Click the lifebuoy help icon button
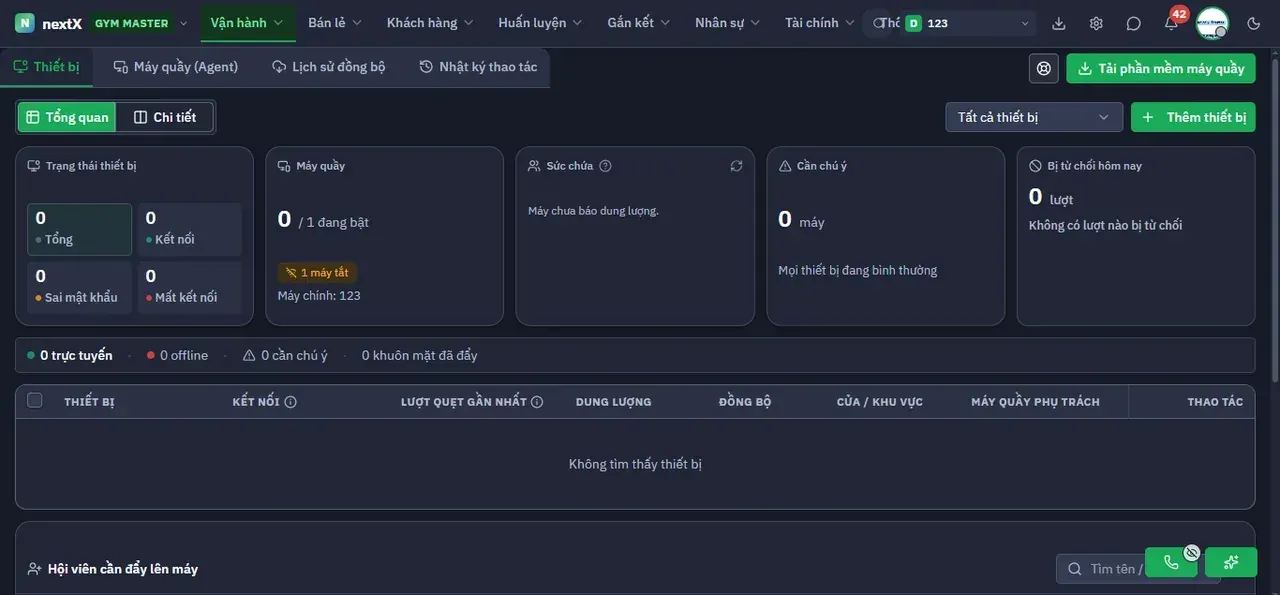Viewport: 1280px width, 595px height. point(1044,68)
